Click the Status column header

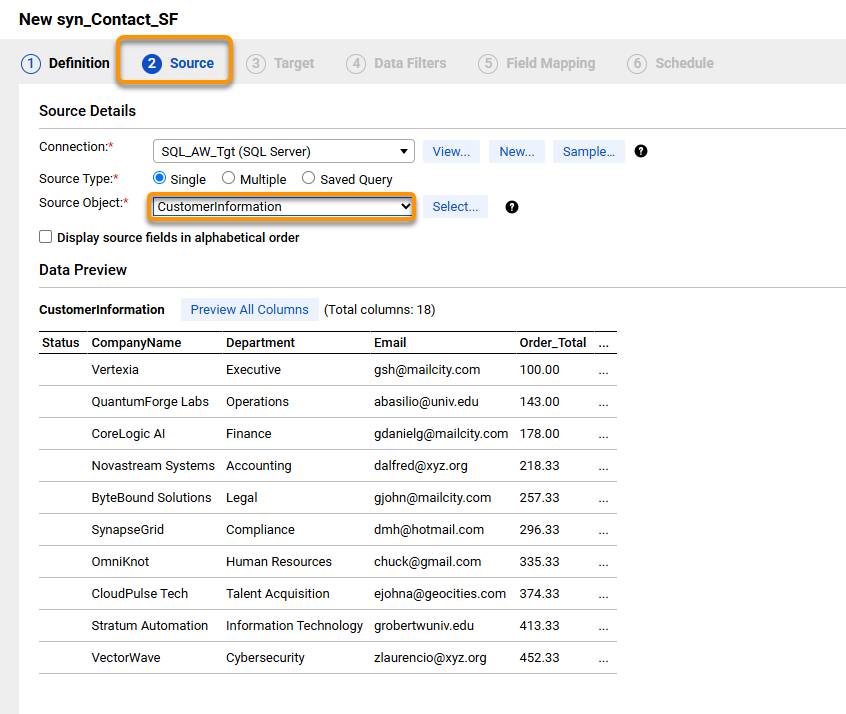coord(60,343)
